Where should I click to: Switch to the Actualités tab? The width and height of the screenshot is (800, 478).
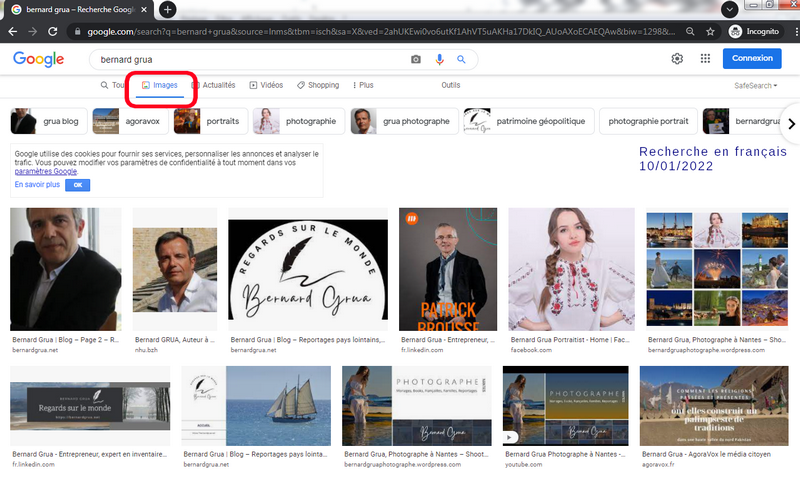tap(214, 86)
